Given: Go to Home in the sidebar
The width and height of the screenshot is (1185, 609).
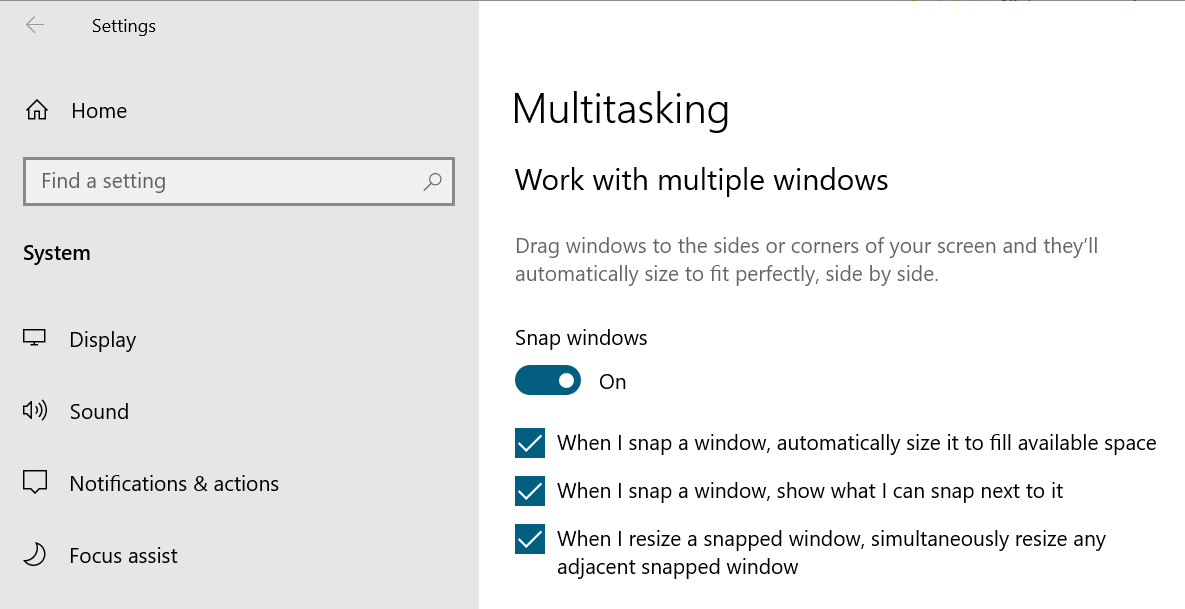Looking at the screenshot, I should [x=99, y=111].
